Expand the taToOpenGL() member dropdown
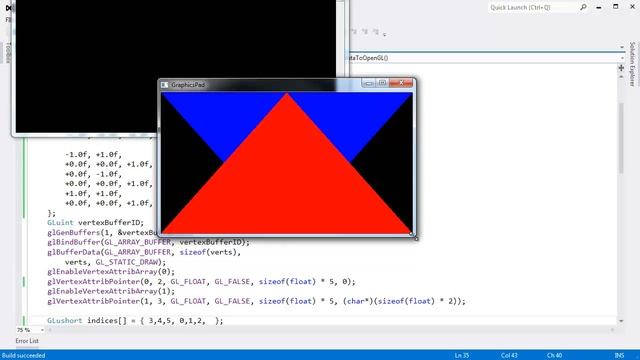Image resolution: width=640 pixels, height=360 pixels. pyautogui.click(x=622, y=58)
